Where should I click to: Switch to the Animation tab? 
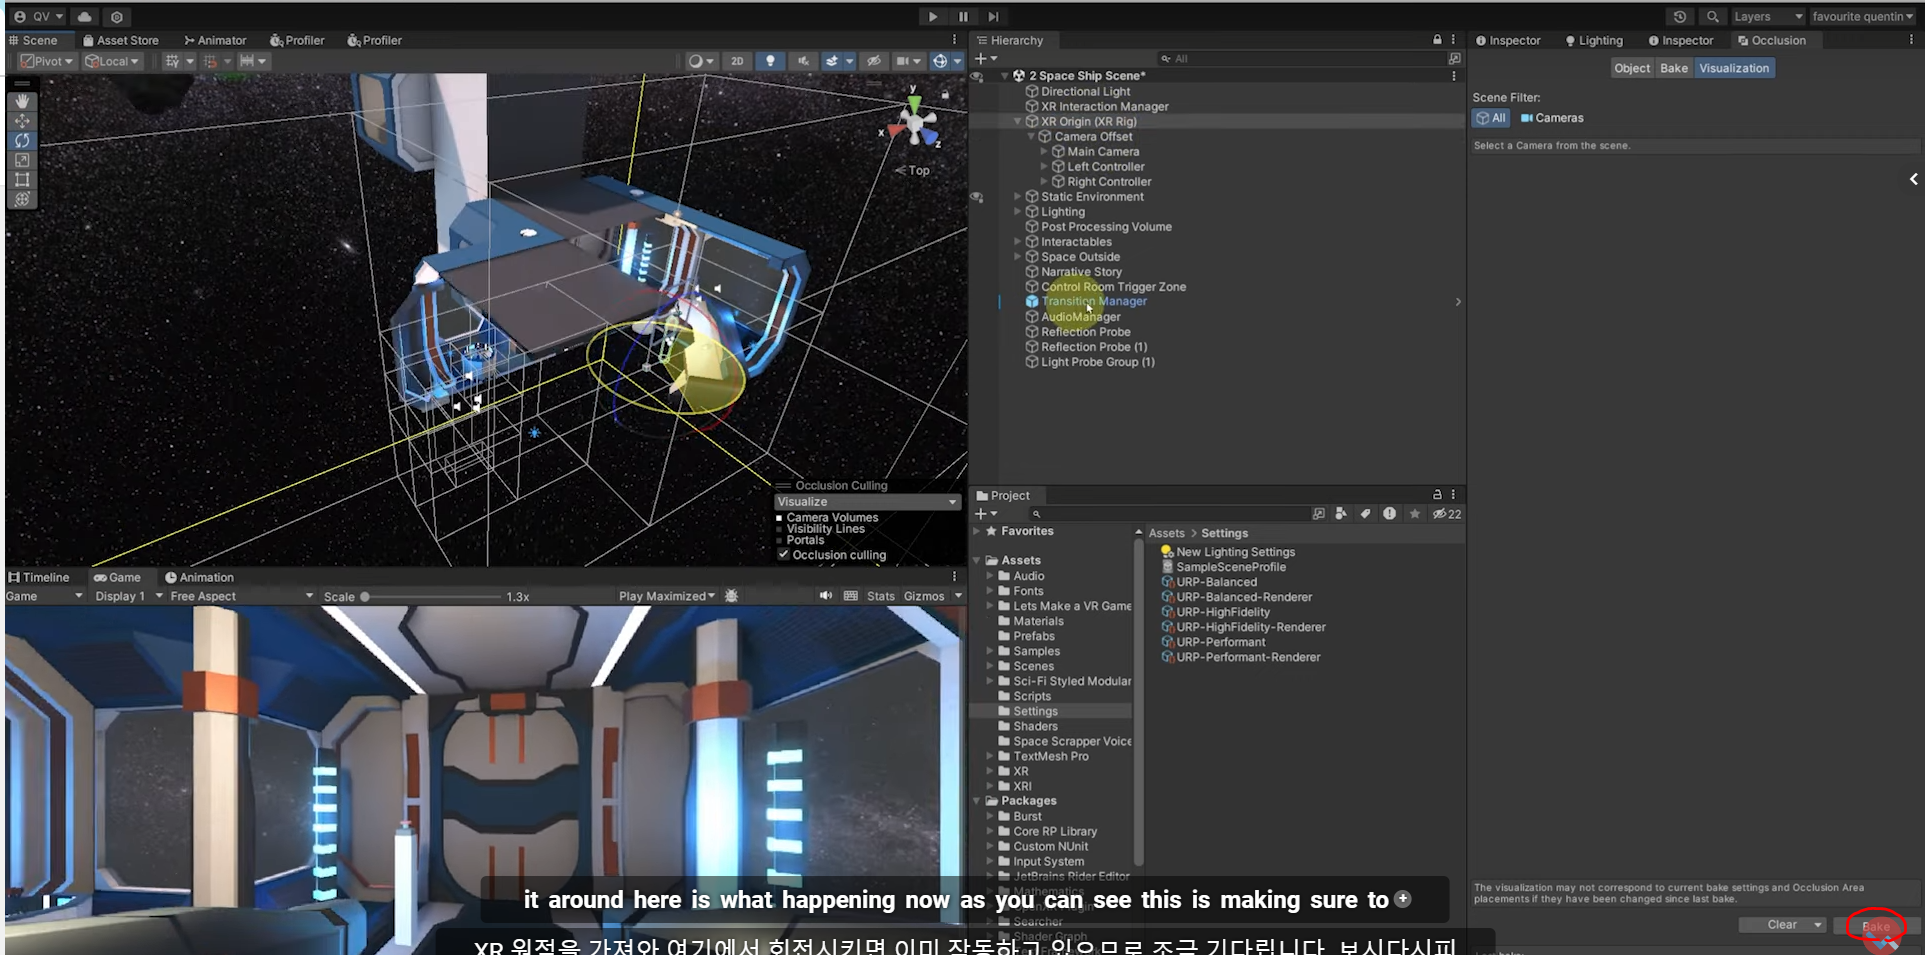199,577
